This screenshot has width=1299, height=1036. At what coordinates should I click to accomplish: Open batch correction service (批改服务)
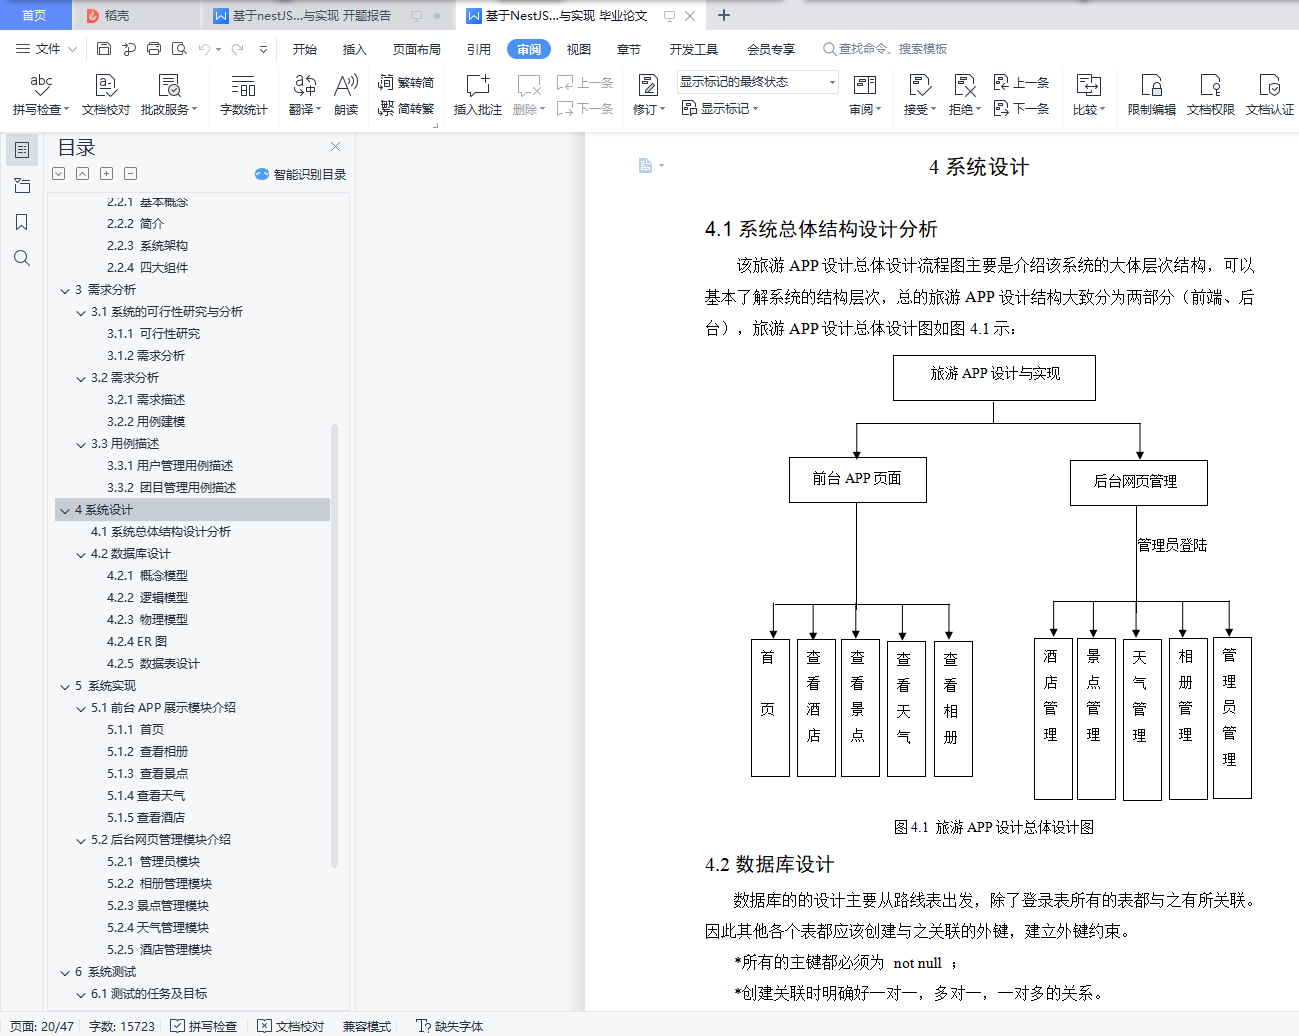click(x=169, y=94)
